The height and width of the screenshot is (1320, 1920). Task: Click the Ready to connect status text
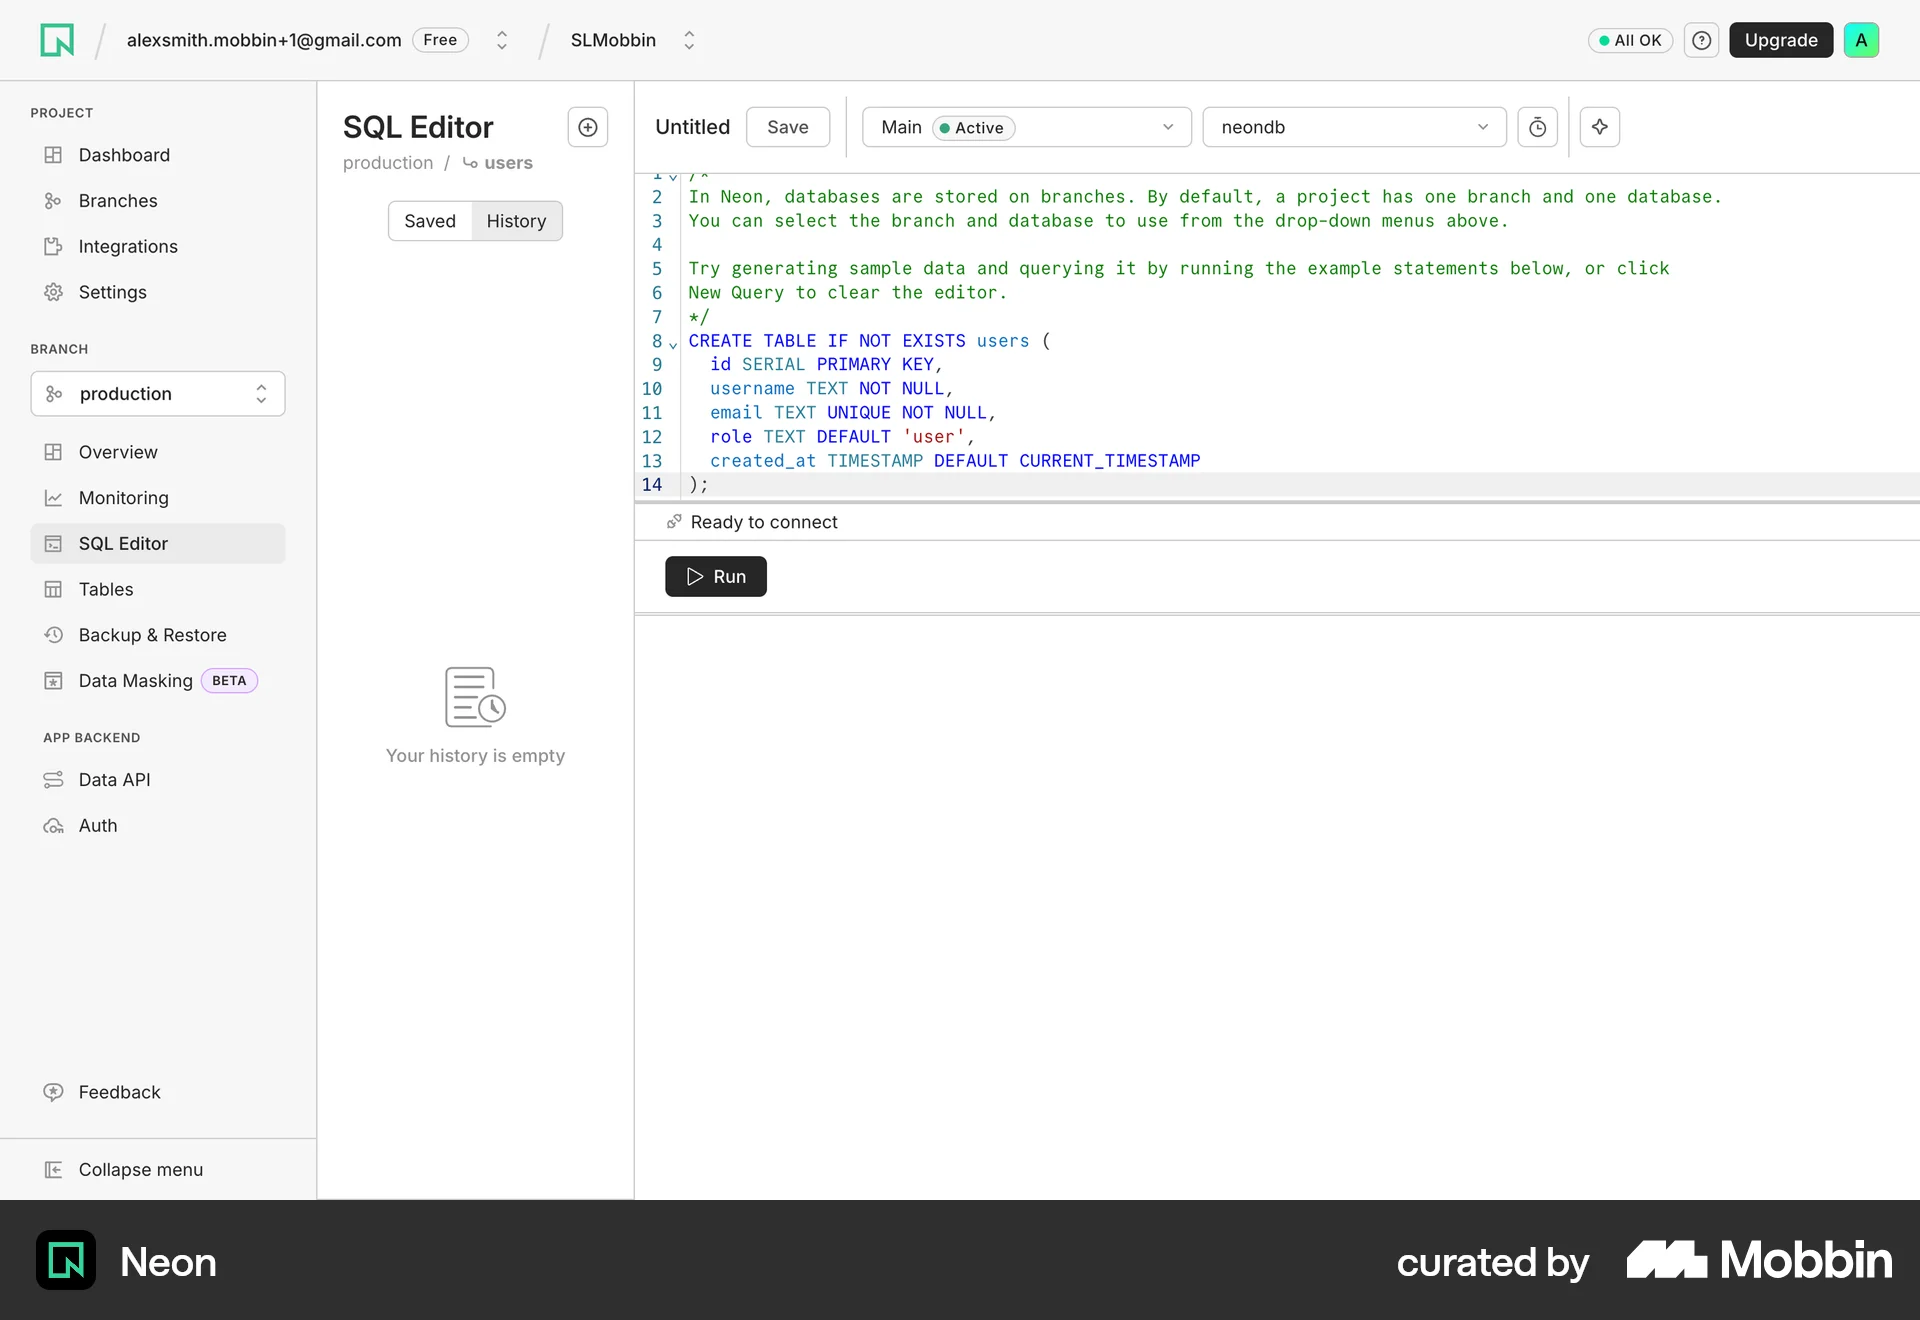point(764,522)
